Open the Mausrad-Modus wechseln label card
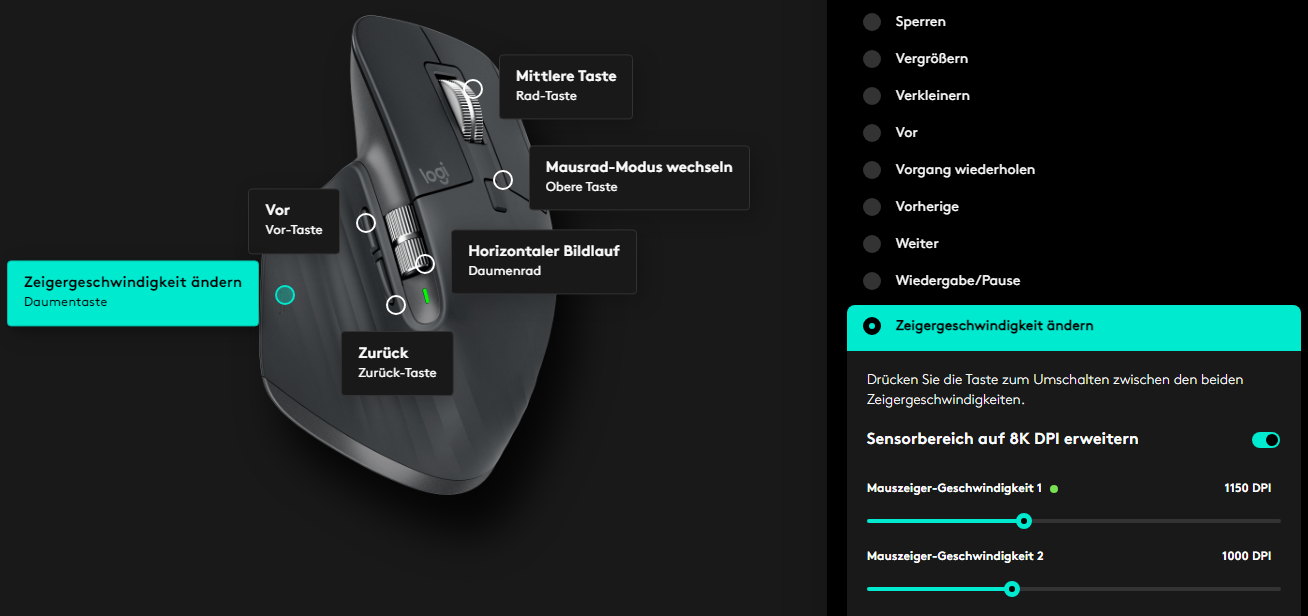This screenshot has width=1308, height=616. (x=639, y=177)
